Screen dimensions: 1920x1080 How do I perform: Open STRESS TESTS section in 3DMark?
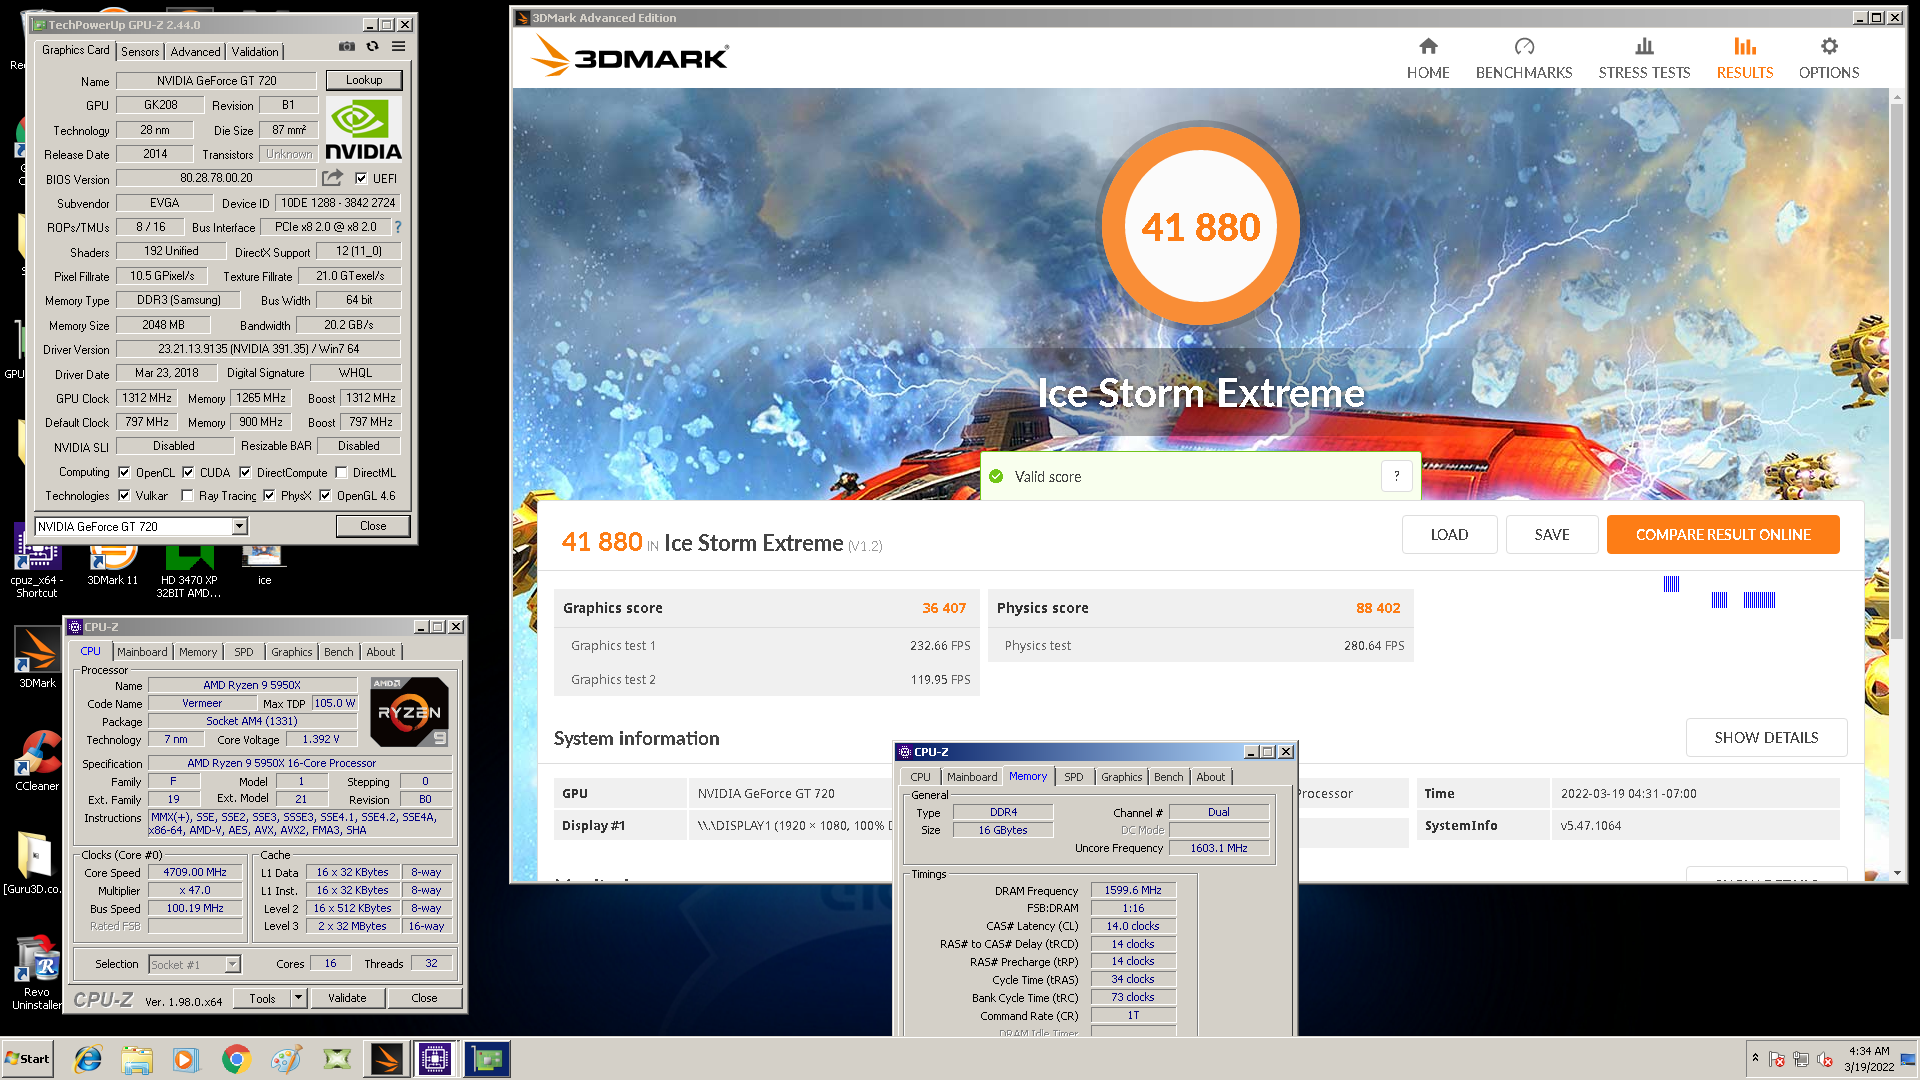pos(1644,59)
